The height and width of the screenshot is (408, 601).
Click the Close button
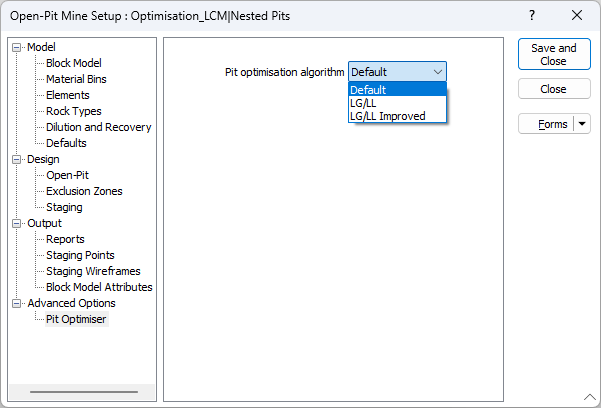[x=554, y=89]
